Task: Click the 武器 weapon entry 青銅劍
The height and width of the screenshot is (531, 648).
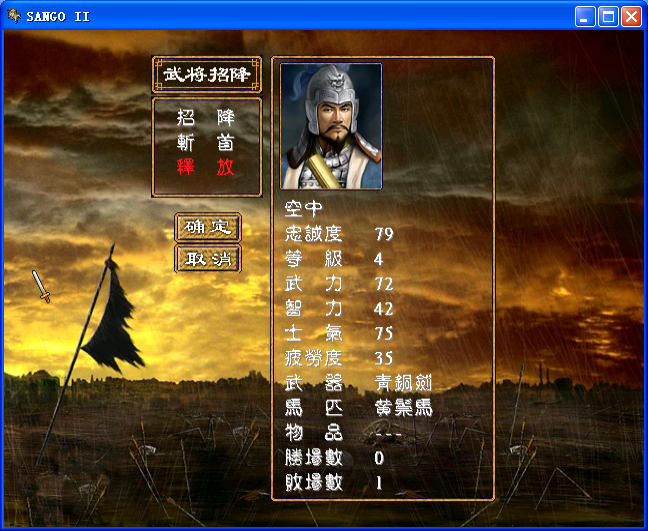Action: pyautogui.click(x=403, y=383)
